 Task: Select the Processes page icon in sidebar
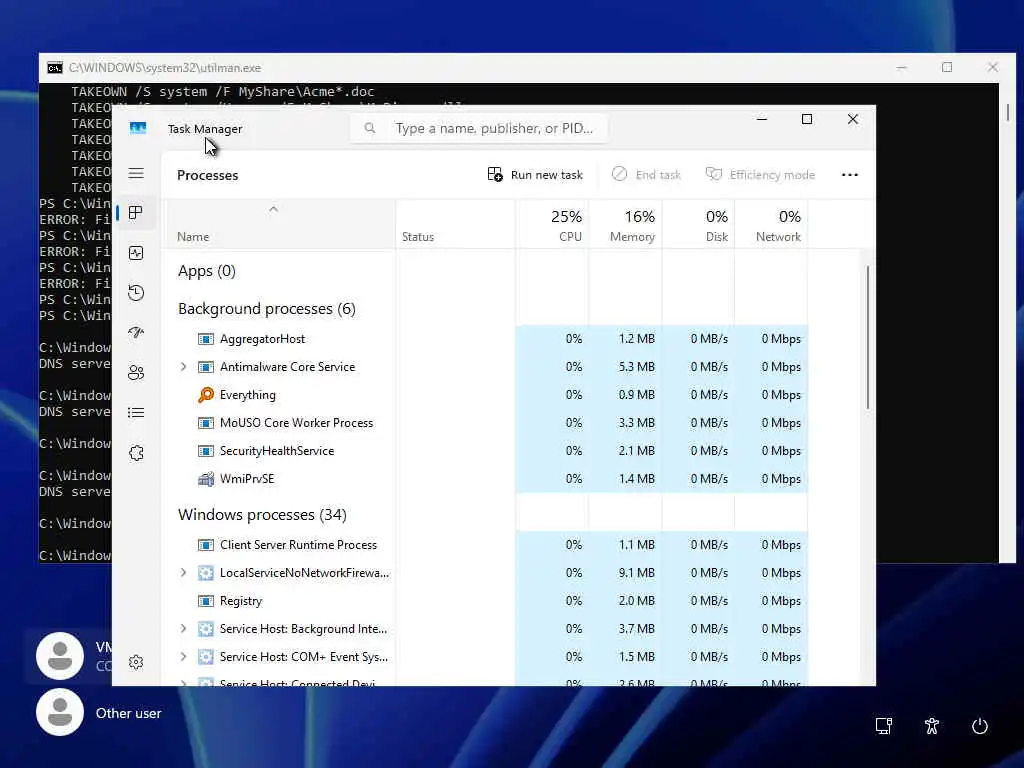point(136,213)
